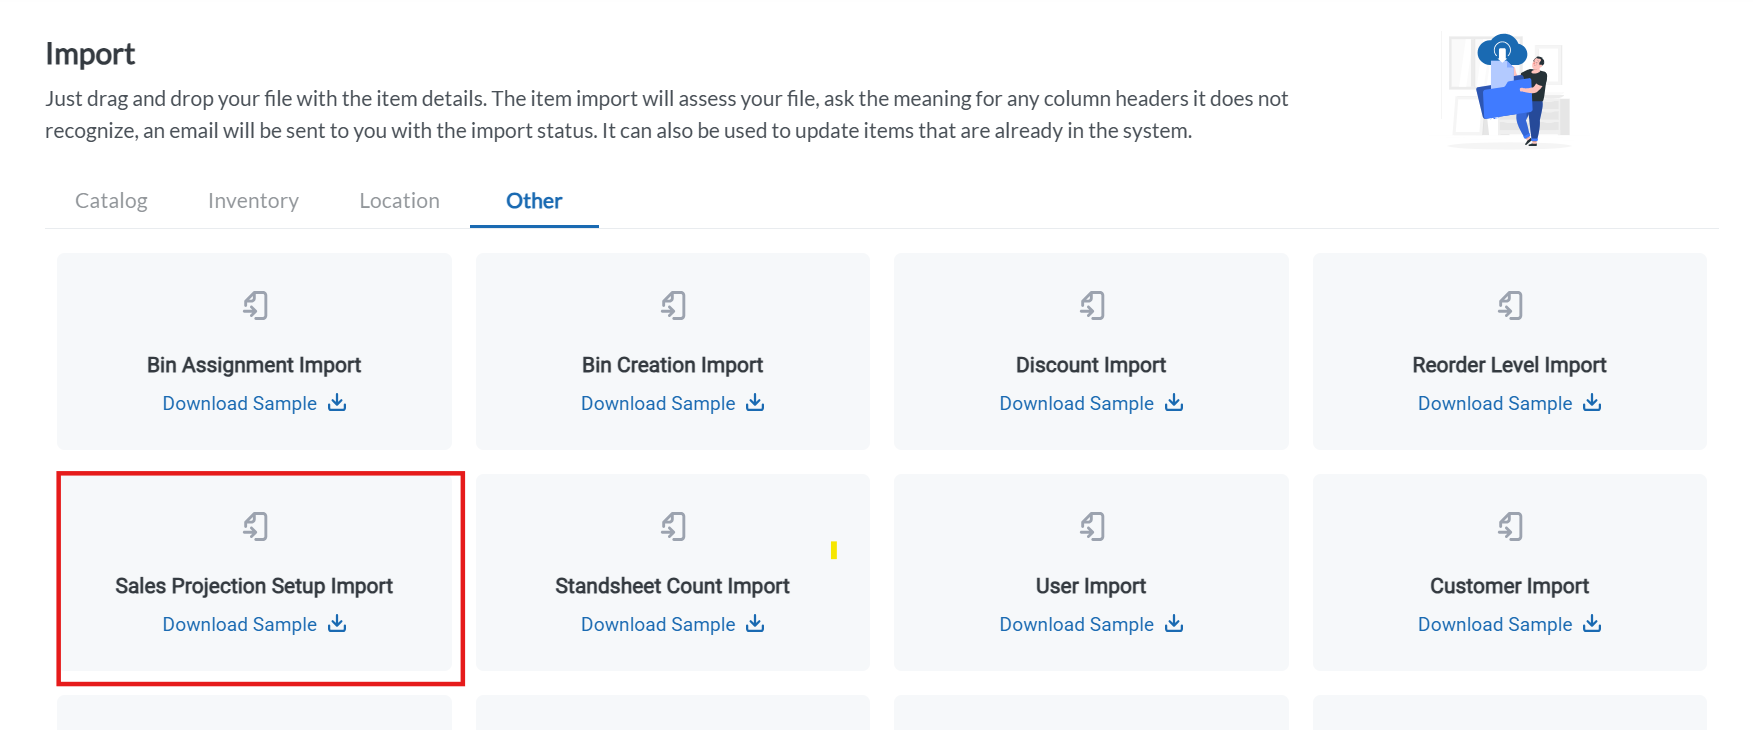This screenshot has width=1753, height=730.
Task: Click download arrow icon for Standsheet Count sample
Action: click(755, 623)
